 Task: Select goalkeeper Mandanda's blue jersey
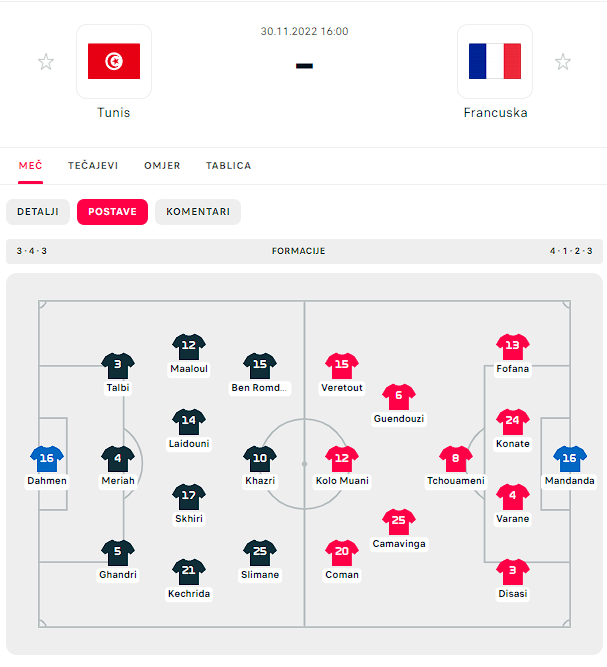[570, 459]
